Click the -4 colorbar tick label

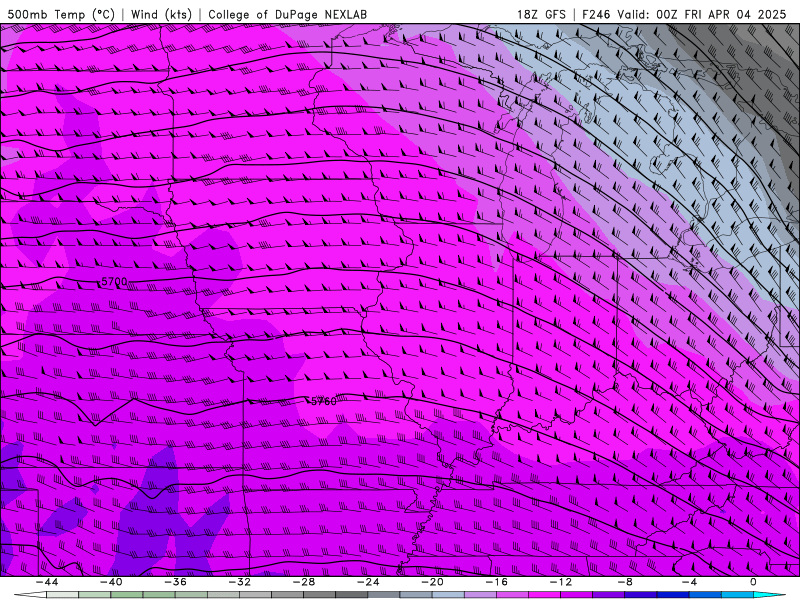click(689, 582)
